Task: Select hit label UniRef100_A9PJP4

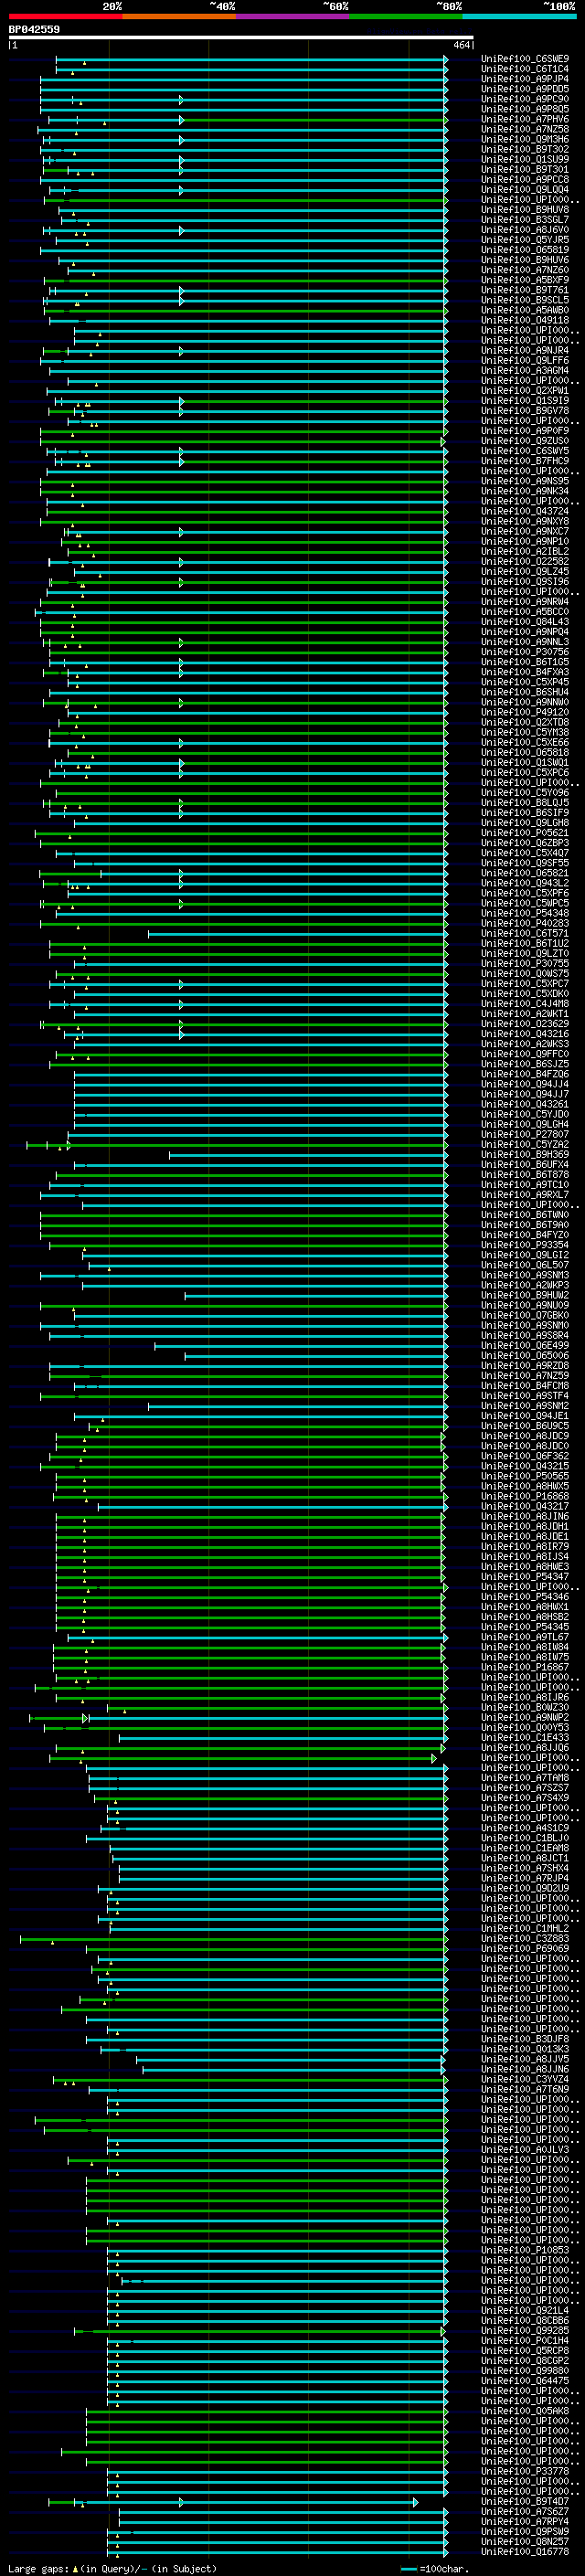Action: [x=525, y=79]
